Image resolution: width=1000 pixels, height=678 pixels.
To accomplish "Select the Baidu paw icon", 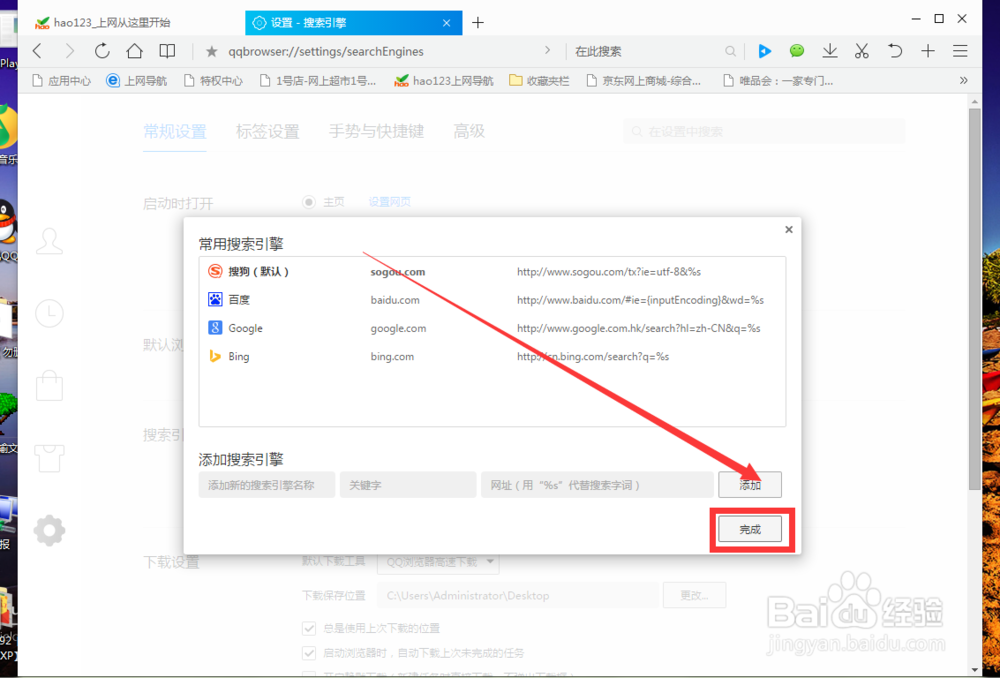I will tap(215, 299).
